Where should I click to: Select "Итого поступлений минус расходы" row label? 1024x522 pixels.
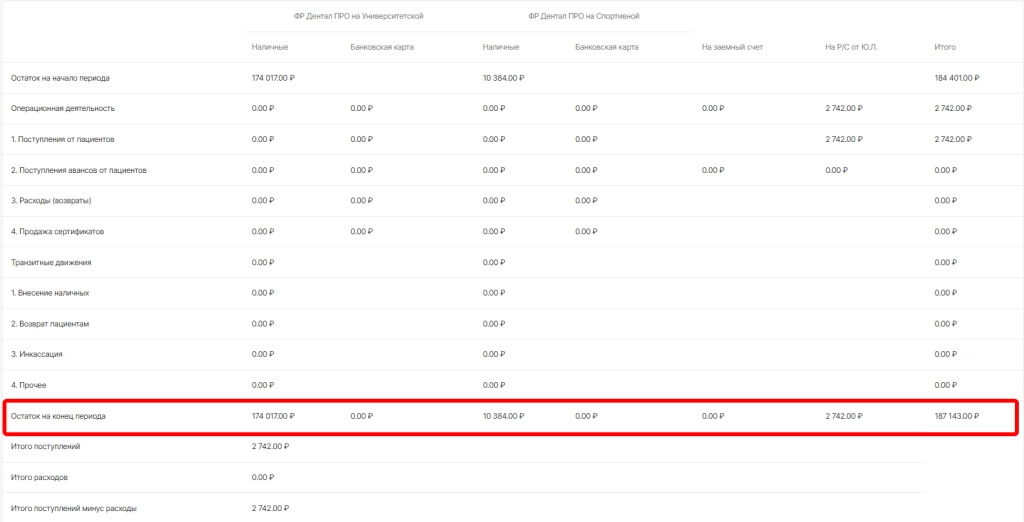[73, 508]
